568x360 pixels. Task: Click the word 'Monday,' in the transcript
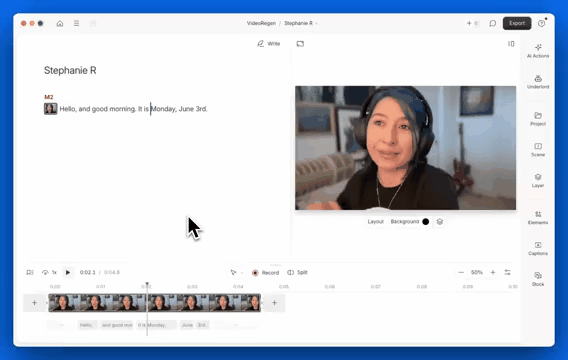(163, 109)
